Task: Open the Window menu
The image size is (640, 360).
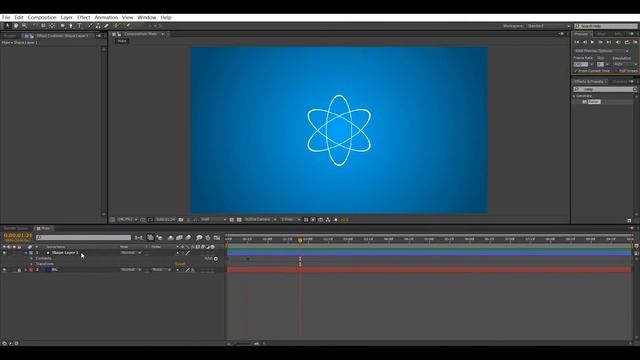Action: (147, 18)
